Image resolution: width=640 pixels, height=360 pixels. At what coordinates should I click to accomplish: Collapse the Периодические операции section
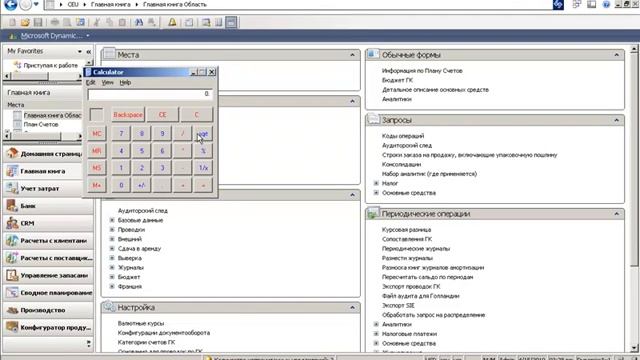tap(616, 214)
